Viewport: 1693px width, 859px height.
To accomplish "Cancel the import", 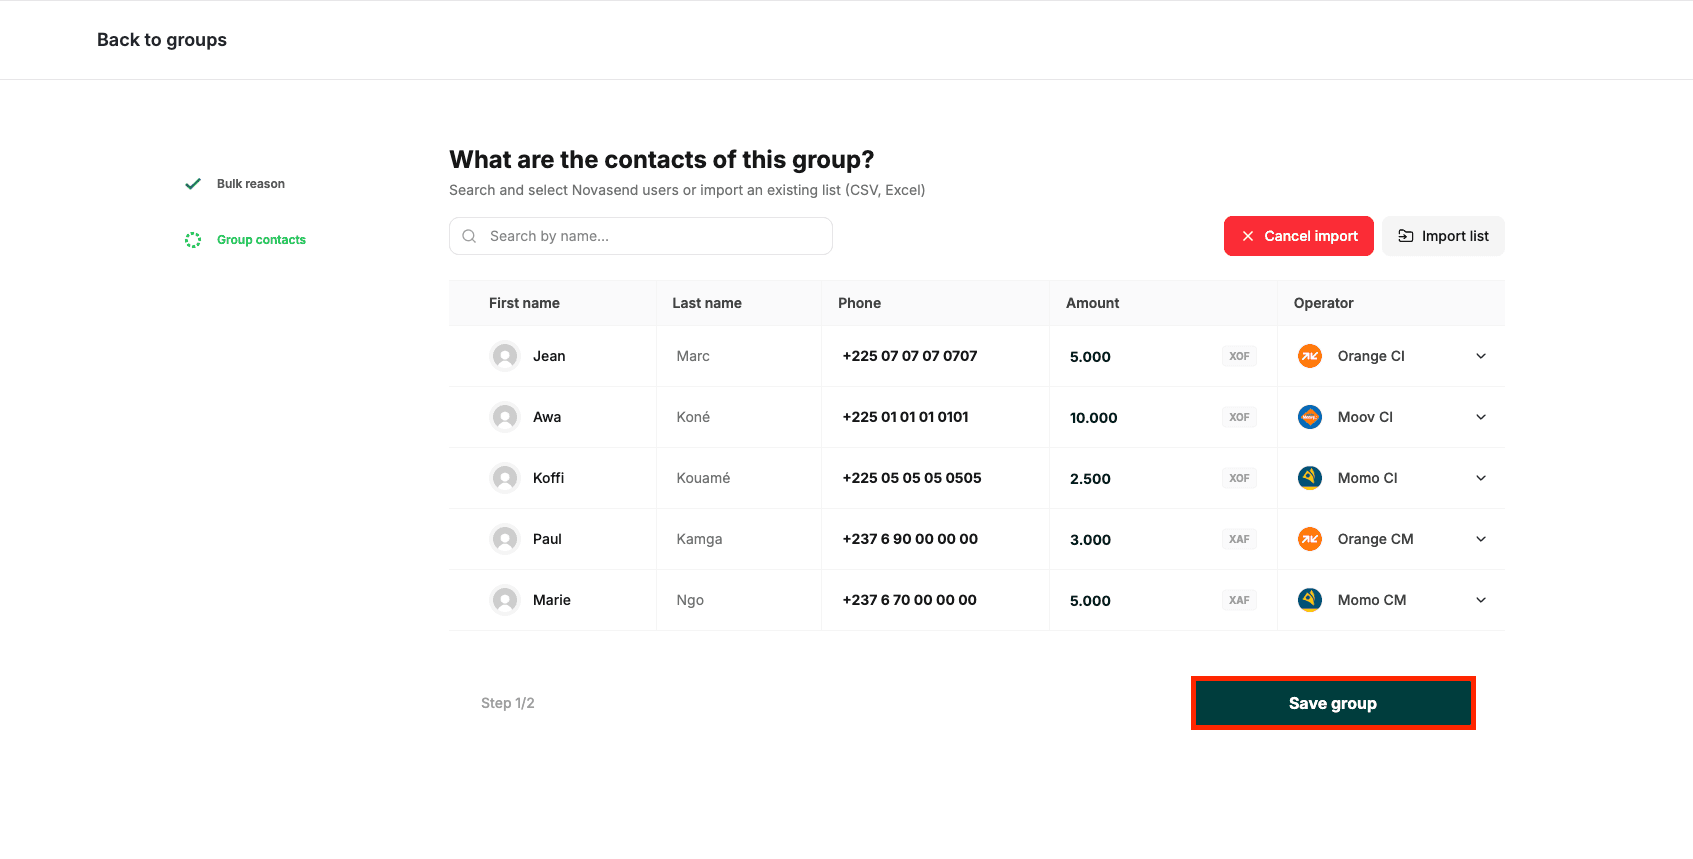I will coord(1299,236).
